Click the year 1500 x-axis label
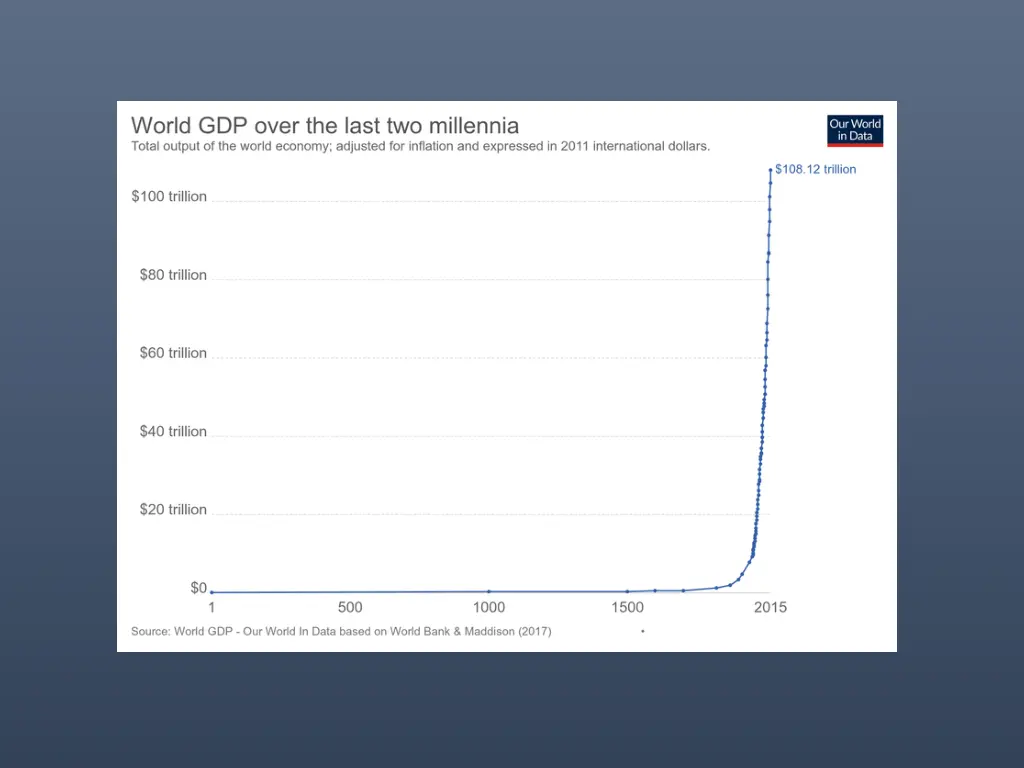Screen dimensions: 1024x768 click(x=628, y=607)
